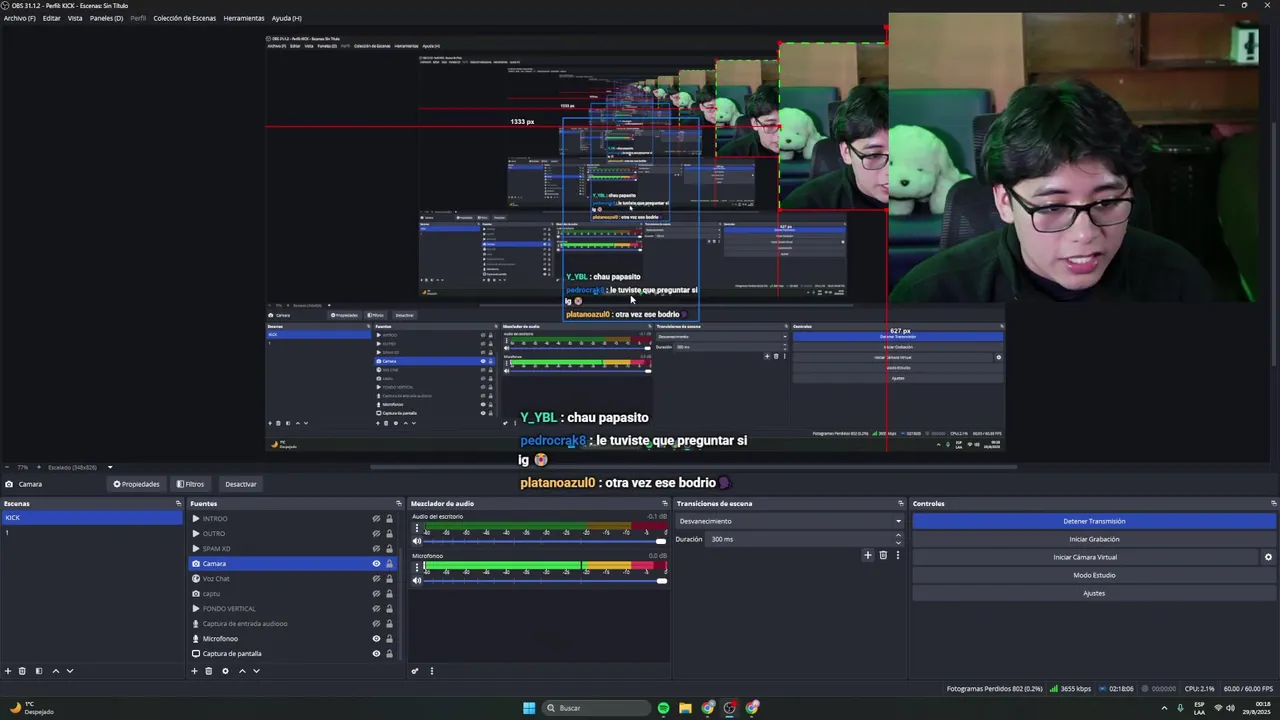Add a source with plus icon in Fuentes

pos(194,671)
